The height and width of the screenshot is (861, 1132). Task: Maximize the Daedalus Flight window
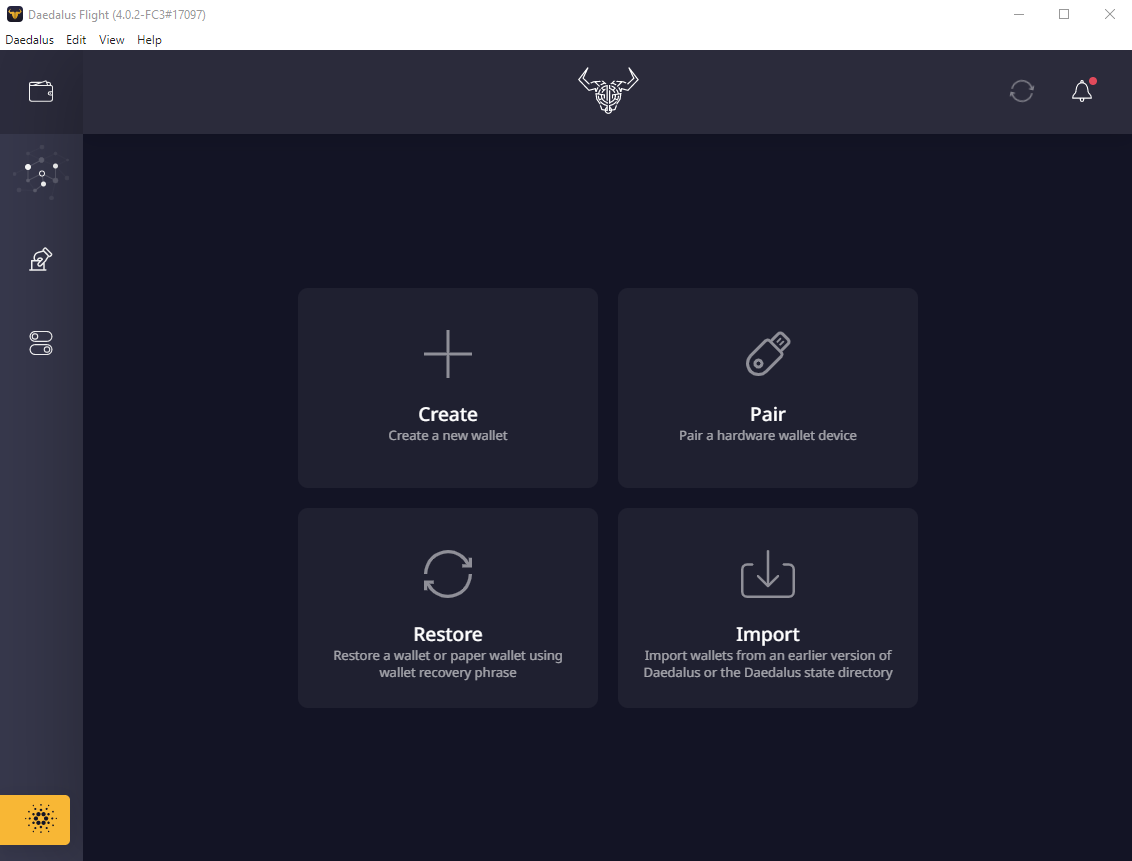pos(1064,15)
